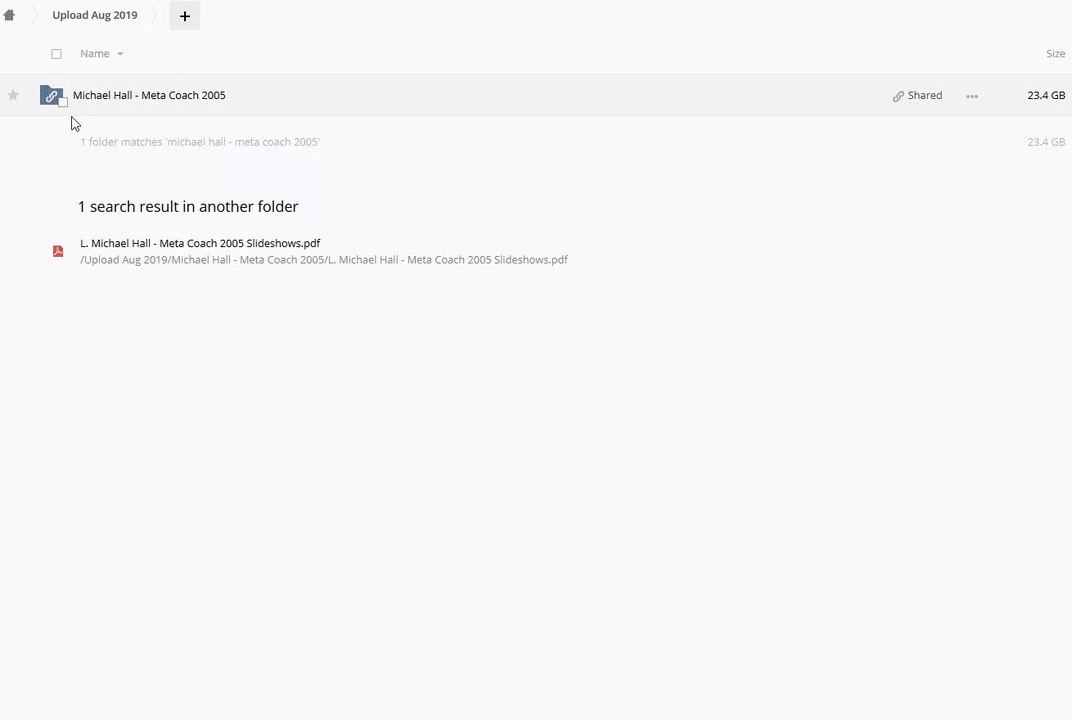This screenshot has width=1072, height=720.
Task: Tick the select all files checkbox
Action: pyautogui.click(x=56, y=54)
